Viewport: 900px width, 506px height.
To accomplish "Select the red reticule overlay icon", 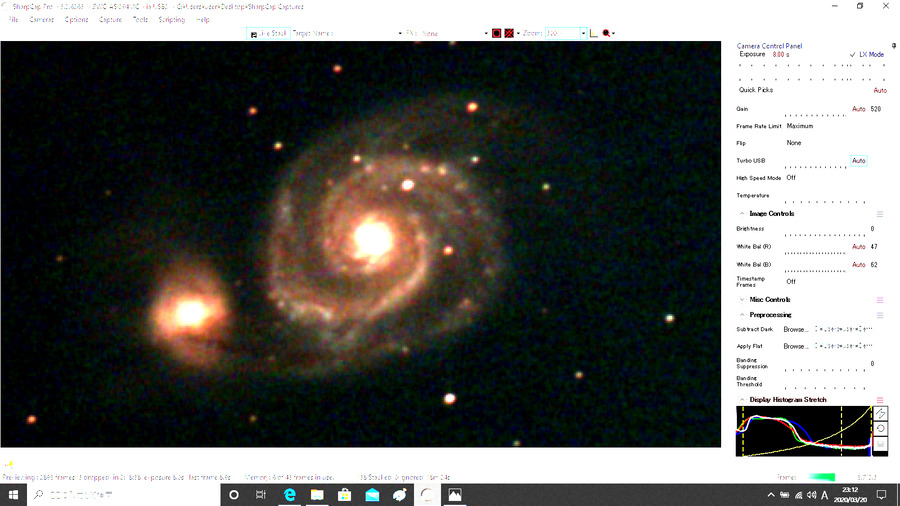I will point(496,33).
